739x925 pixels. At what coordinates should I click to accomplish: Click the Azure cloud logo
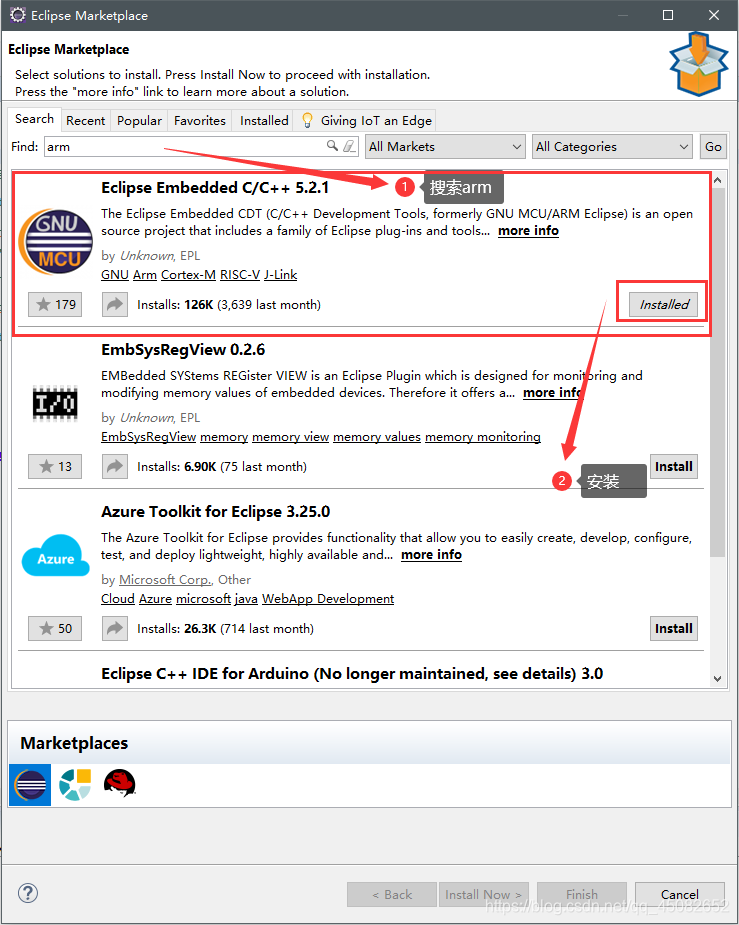click(55, 556)
